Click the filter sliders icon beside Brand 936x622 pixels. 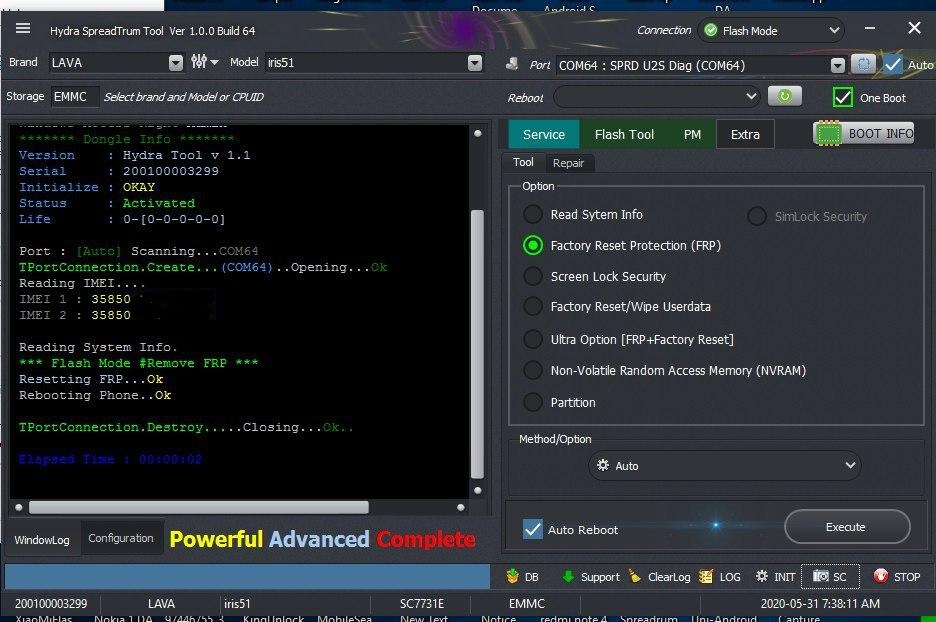(199, 61)
